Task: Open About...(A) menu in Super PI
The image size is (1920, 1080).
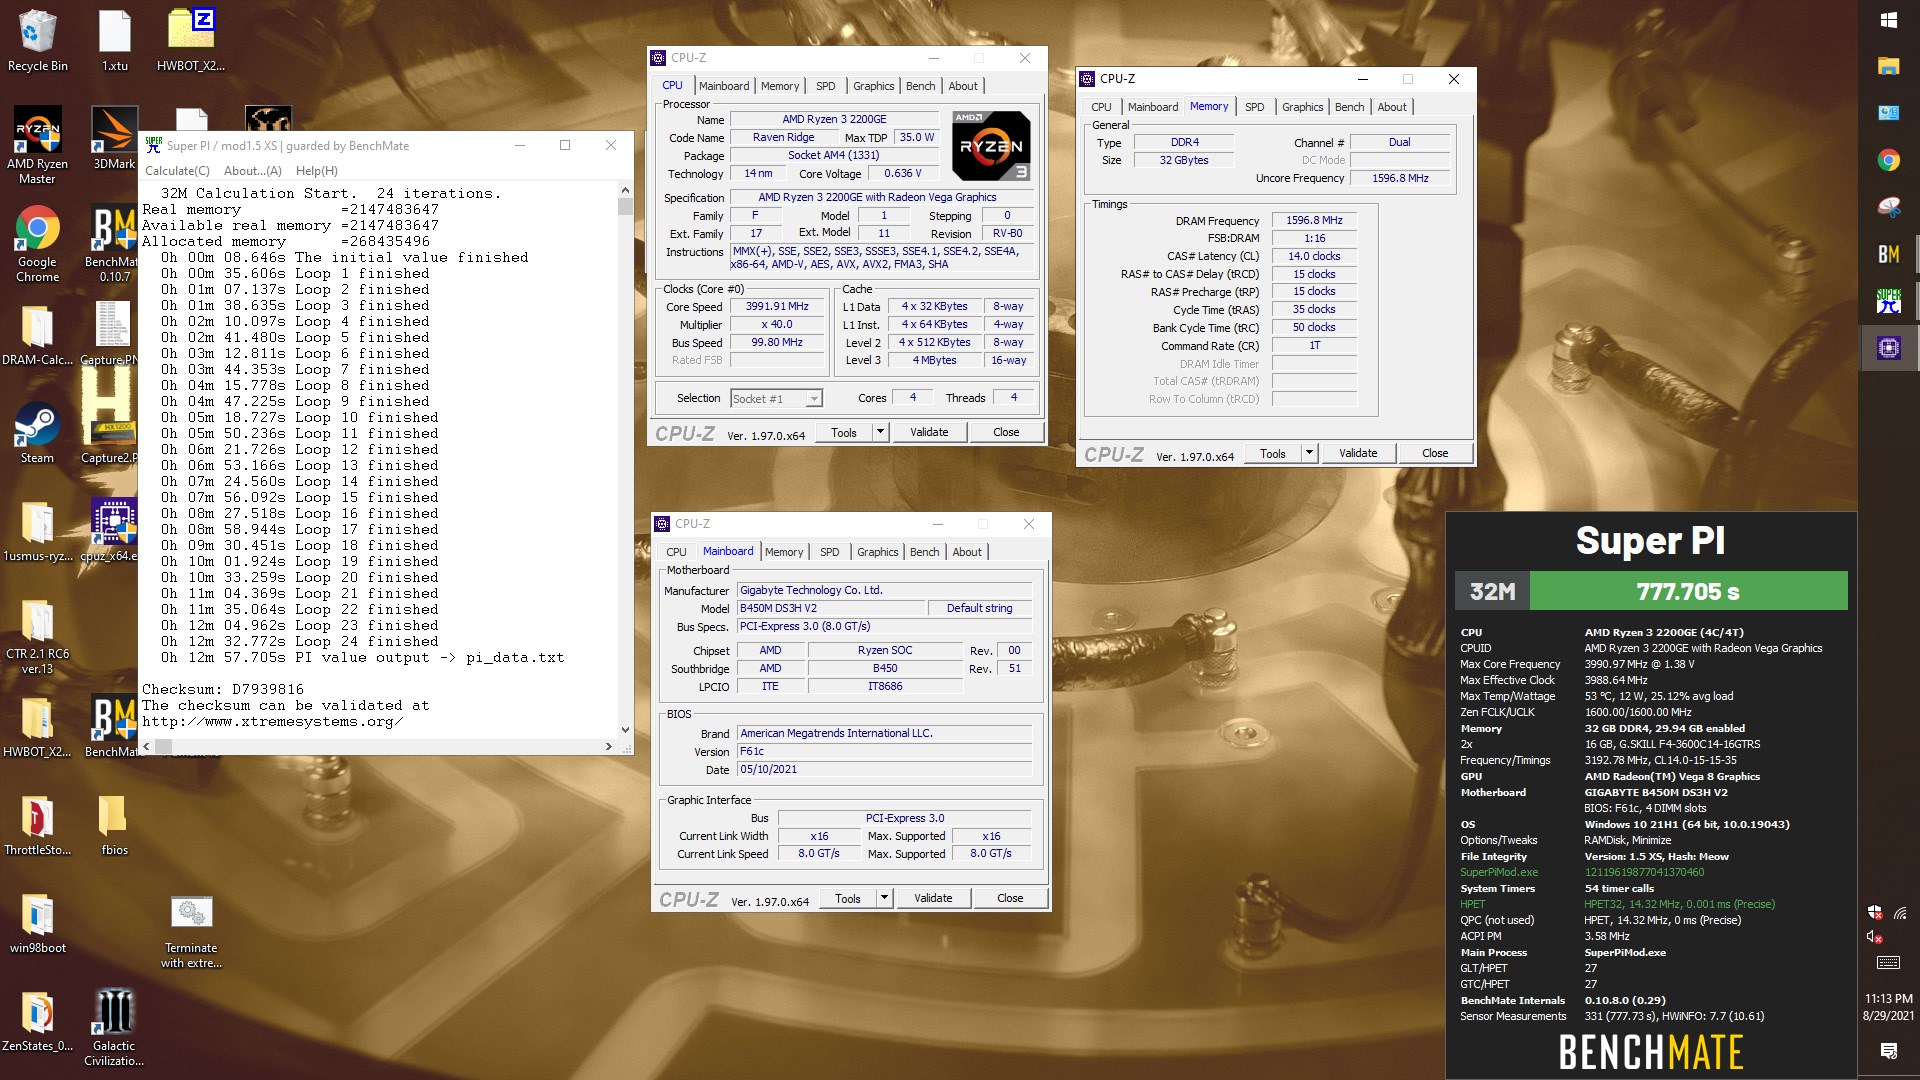Action: 253,171
